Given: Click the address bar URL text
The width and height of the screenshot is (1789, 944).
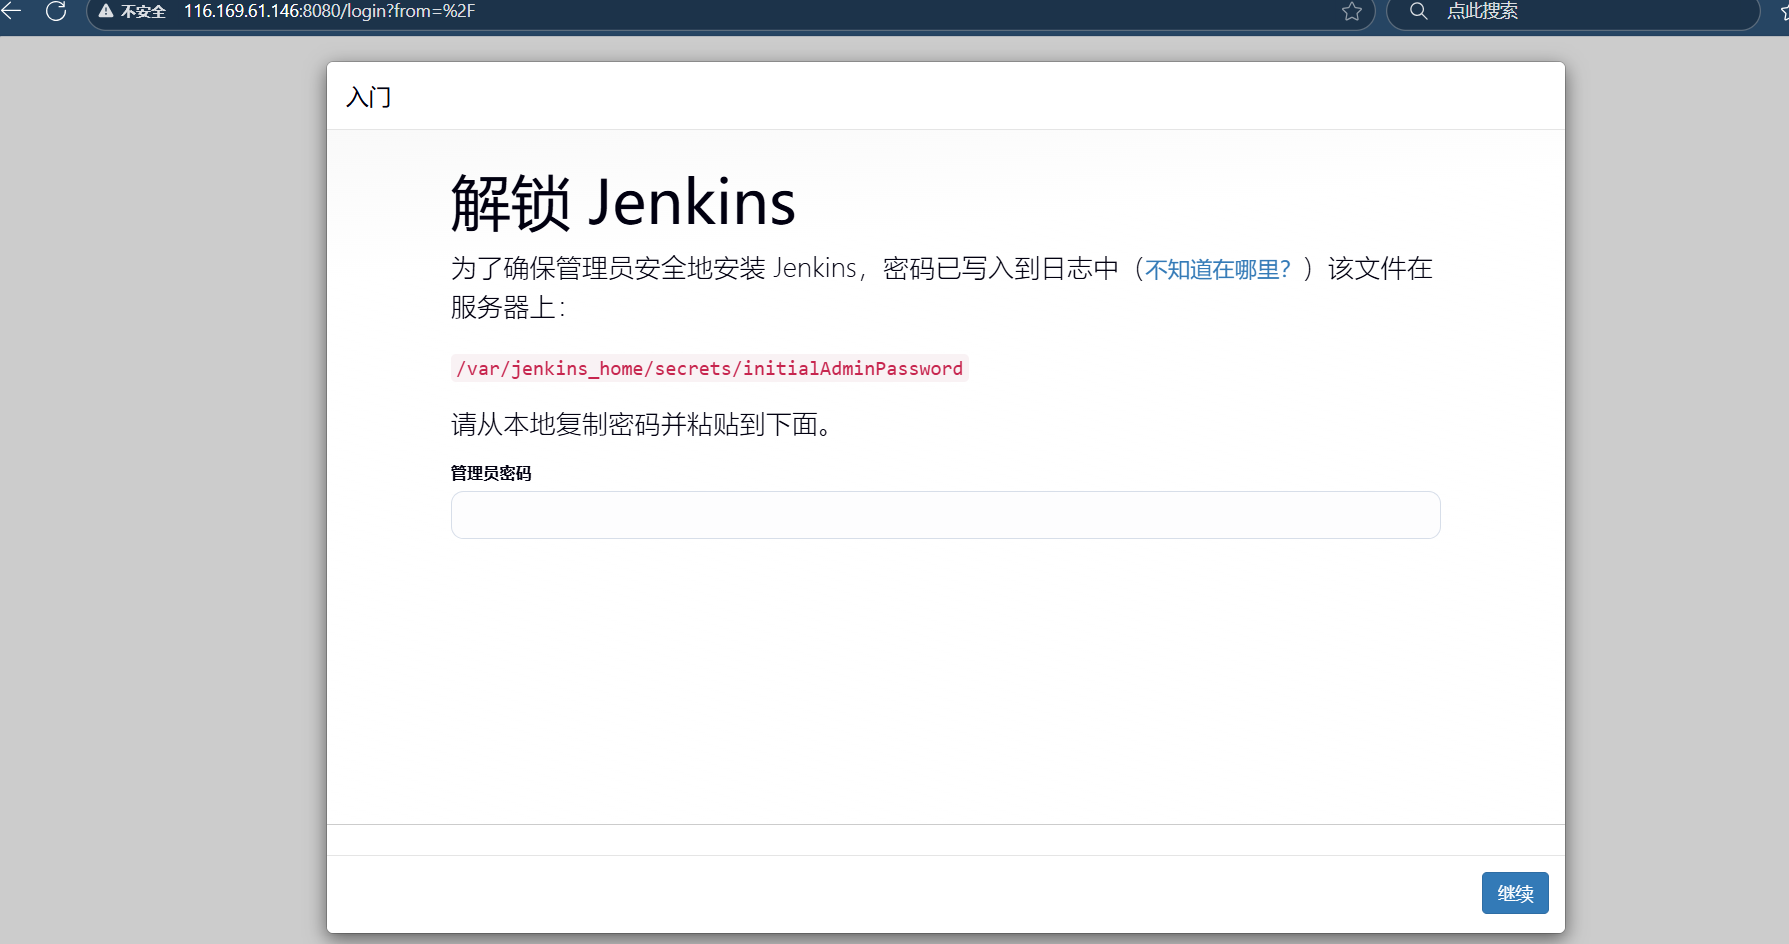Looking at the screenshot, I should [x=329, y=11].
